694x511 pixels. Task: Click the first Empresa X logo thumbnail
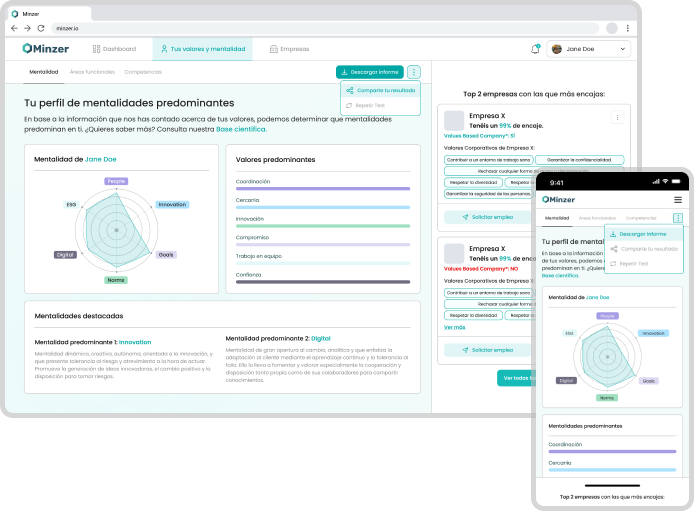pos(454,120)
